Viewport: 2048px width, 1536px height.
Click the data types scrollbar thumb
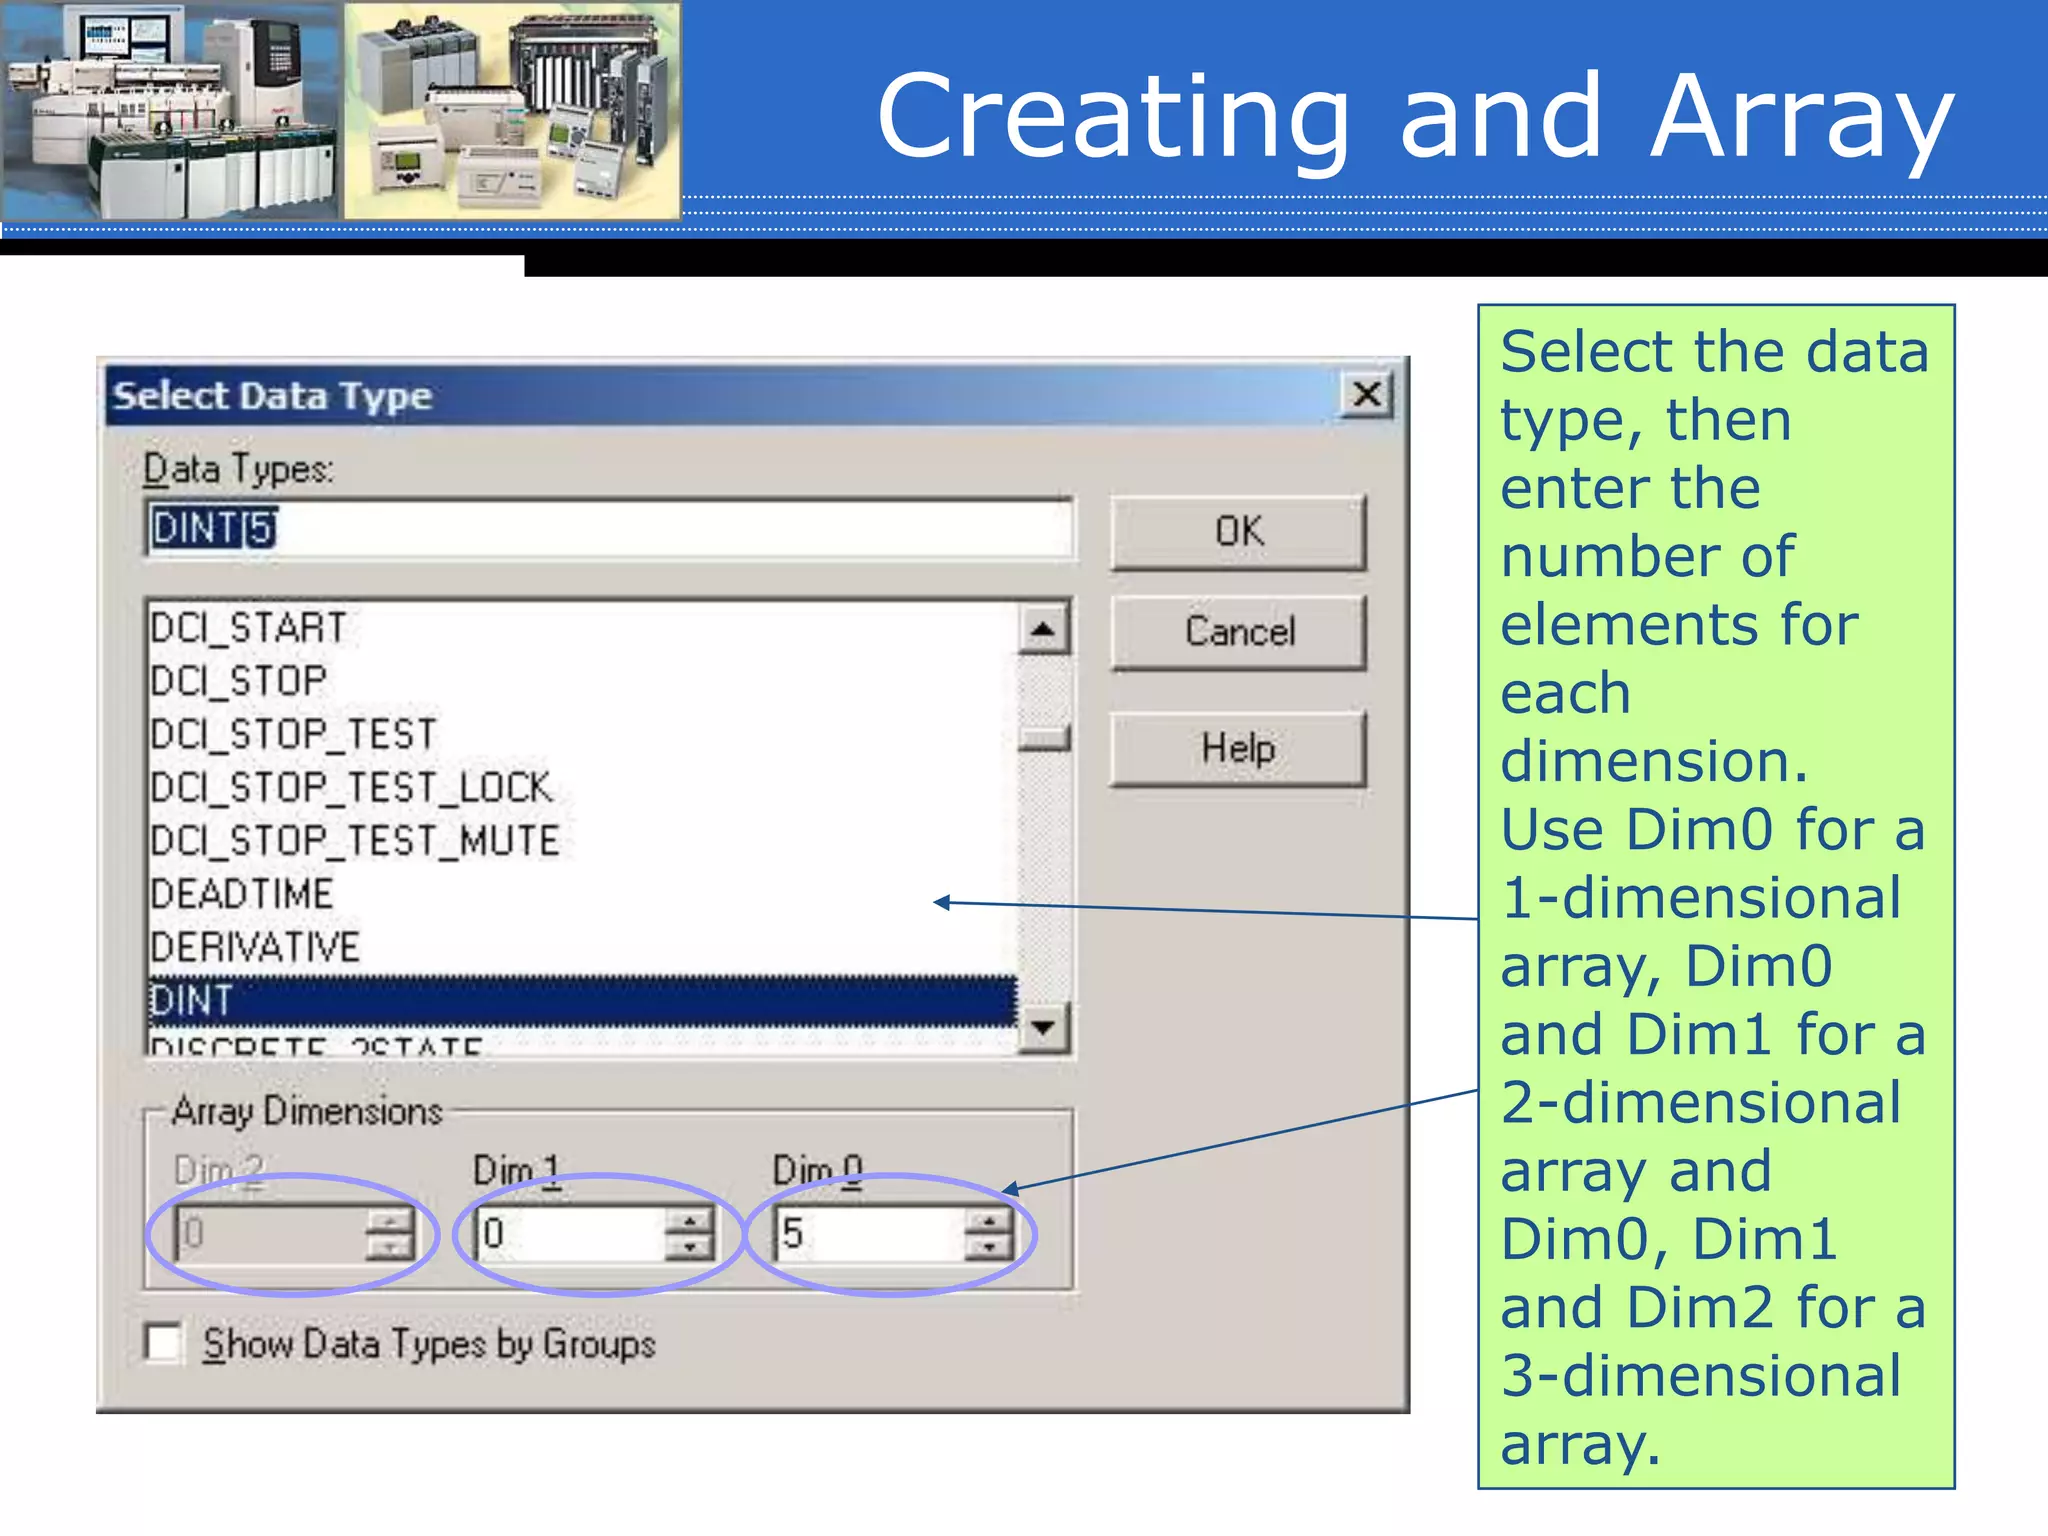pos(1043,738)
